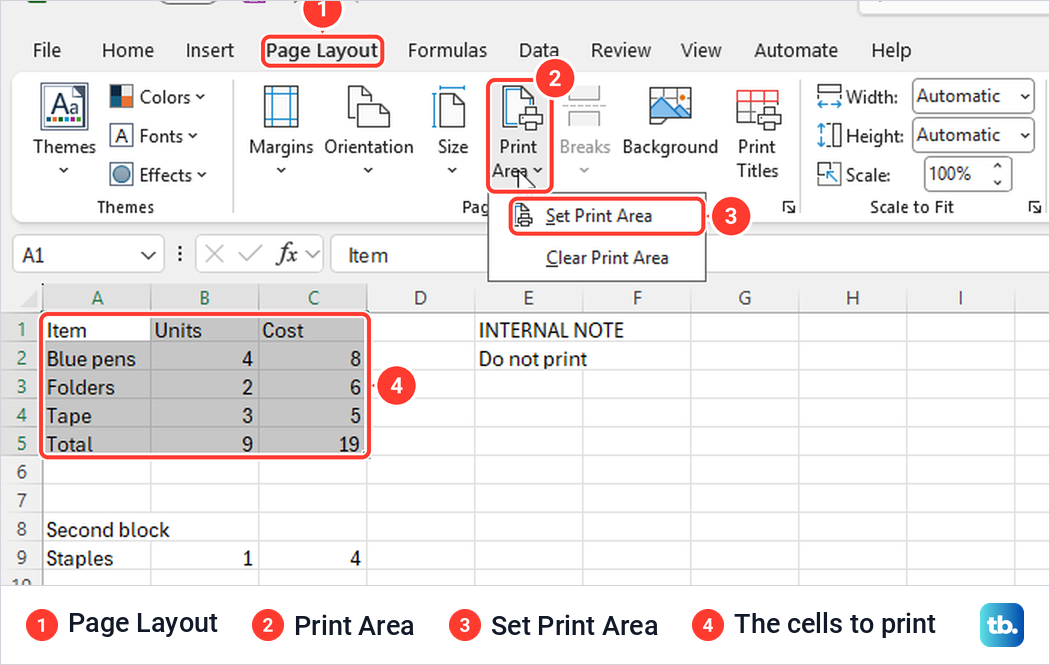Click the Scale 100% field
The width and height of the screenshot is (1050, 665).
pyautogui.click(x=956, y=174)
